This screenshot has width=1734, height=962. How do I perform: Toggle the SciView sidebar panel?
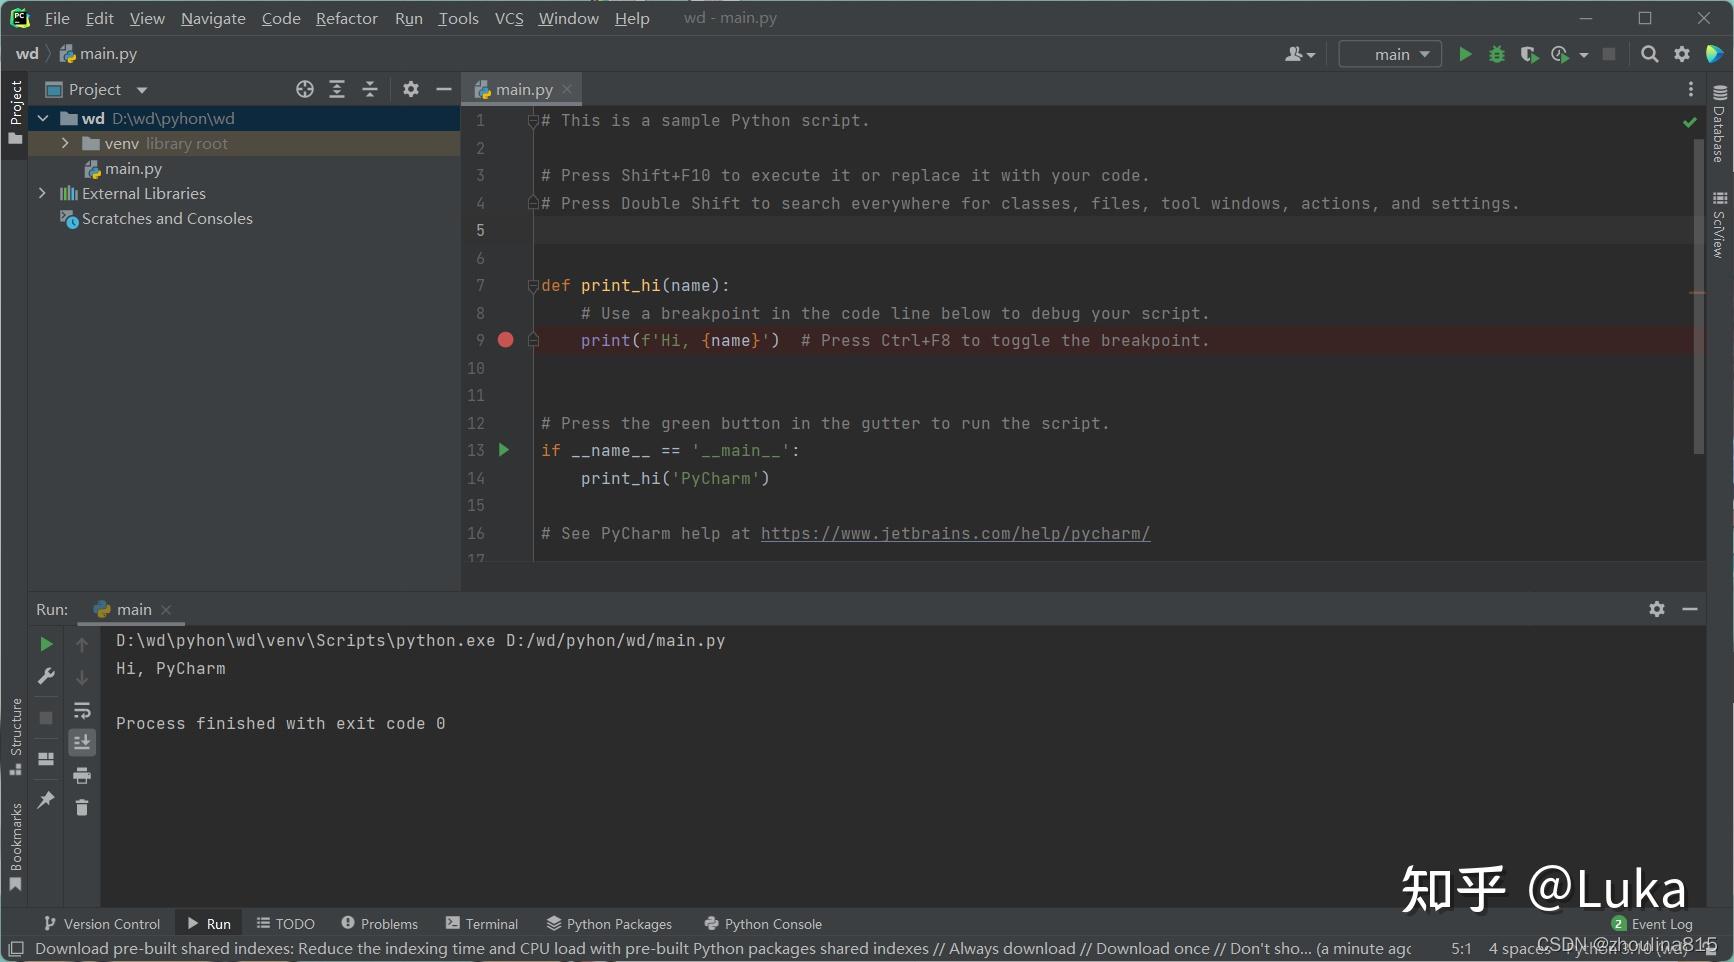pyautogui.click(x=1720, y=225)
